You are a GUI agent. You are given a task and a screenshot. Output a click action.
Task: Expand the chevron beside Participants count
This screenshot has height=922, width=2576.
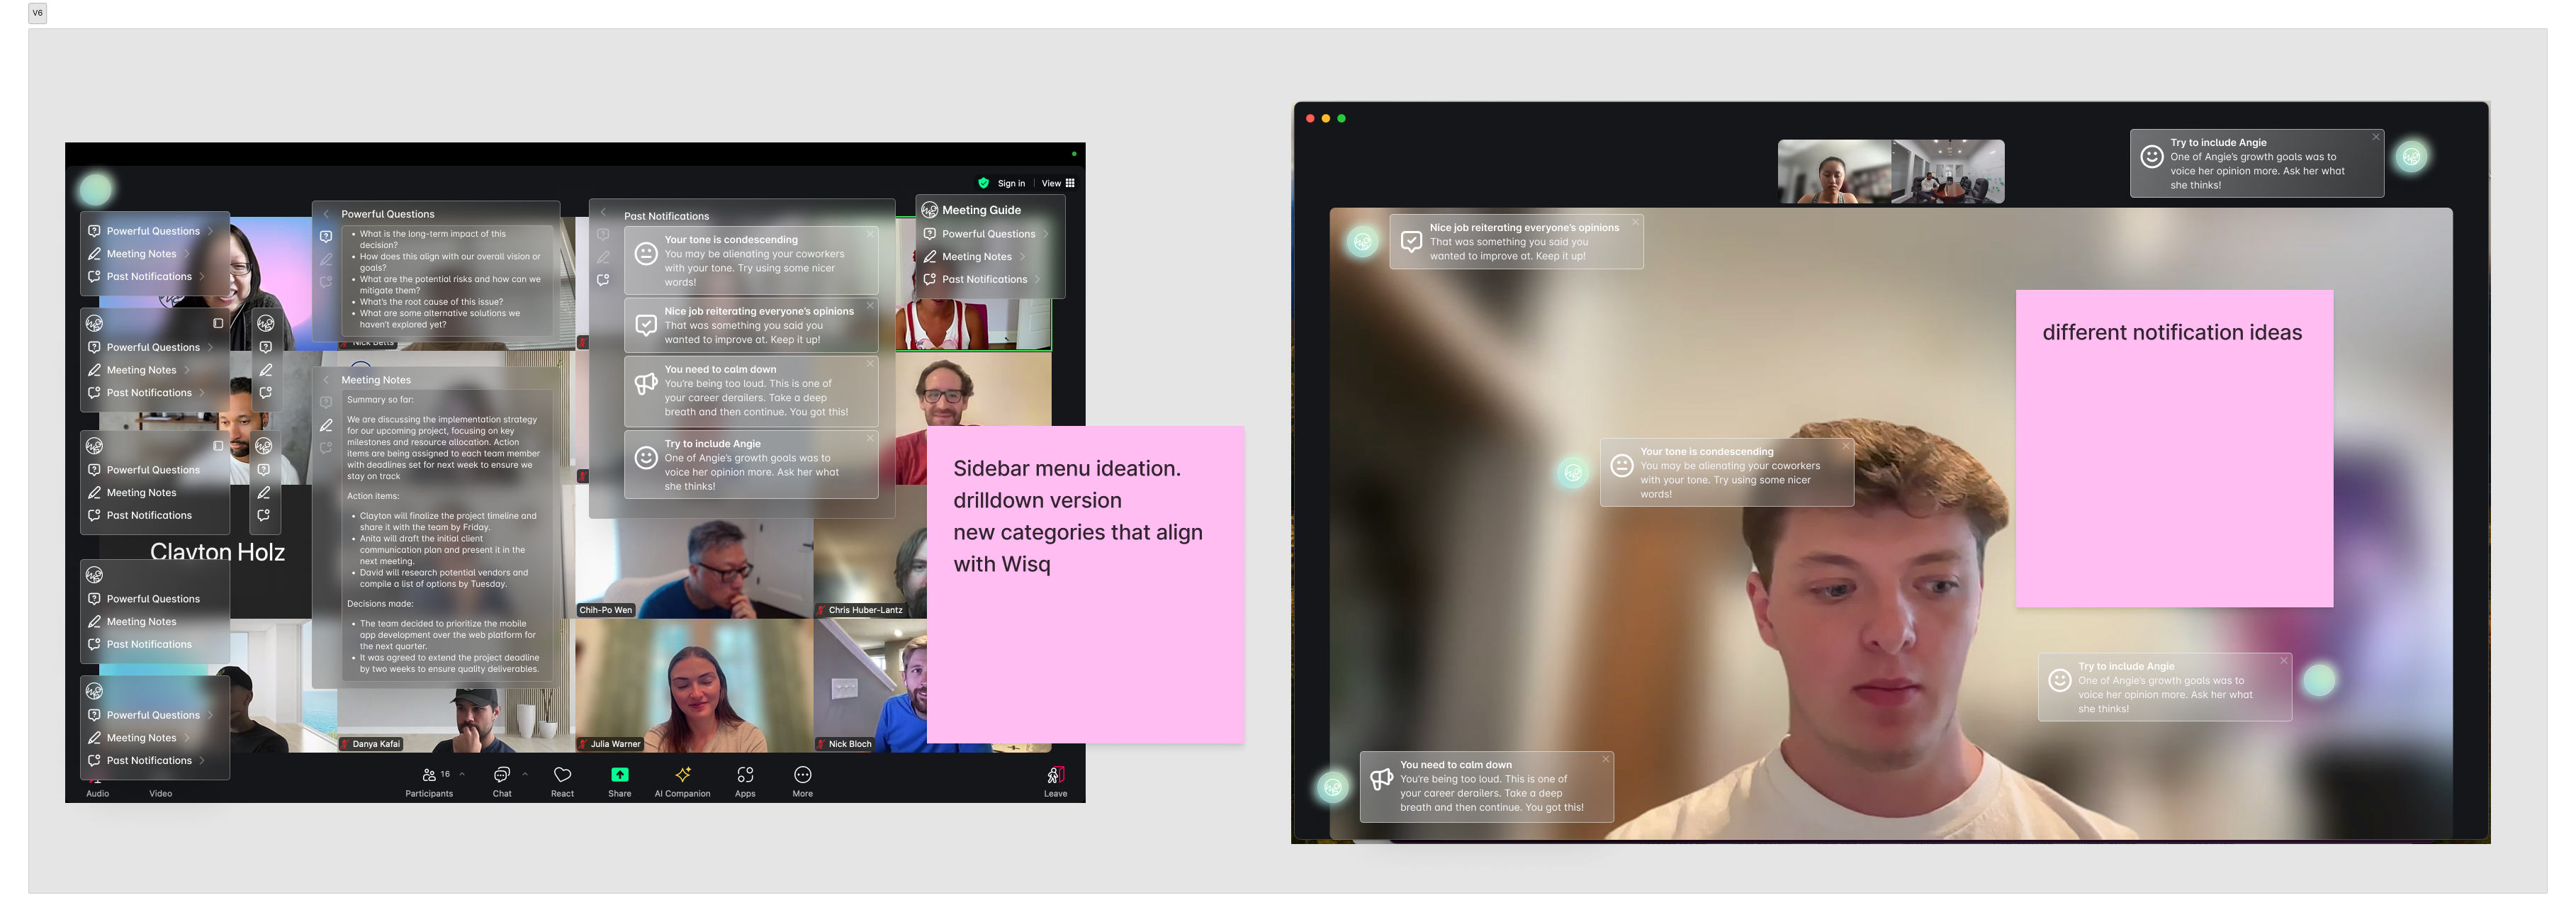462,774
